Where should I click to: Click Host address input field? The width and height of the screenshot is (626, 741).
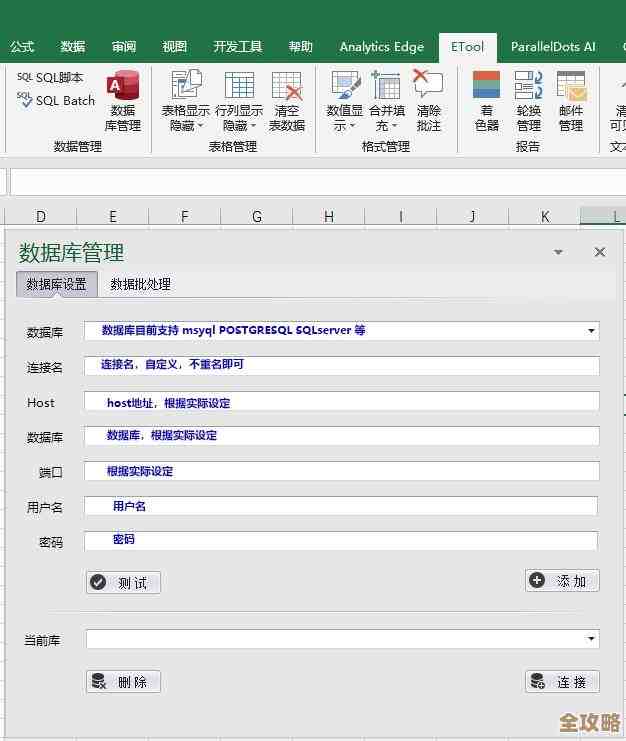[x=342, y=401]
